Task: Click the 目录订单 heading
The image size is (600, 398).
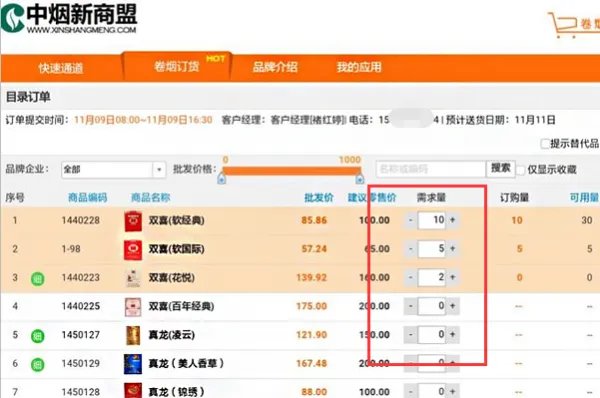Action: point(28,97)
